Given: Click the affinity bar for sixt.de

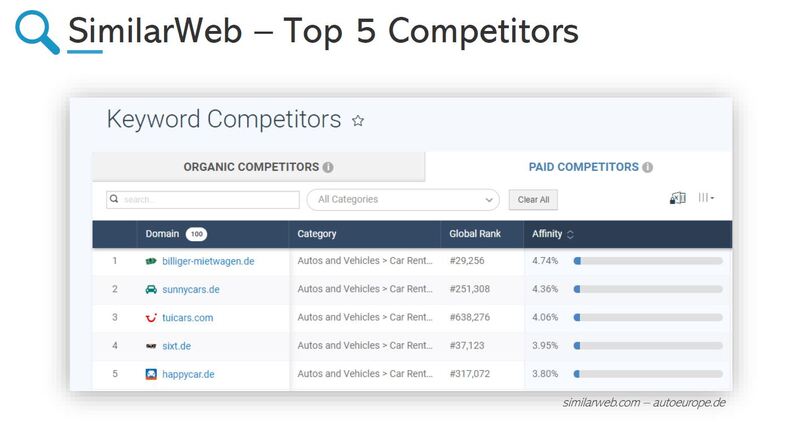Looking at the screenshot, I should pyautogui.click(x=648, y=345).
